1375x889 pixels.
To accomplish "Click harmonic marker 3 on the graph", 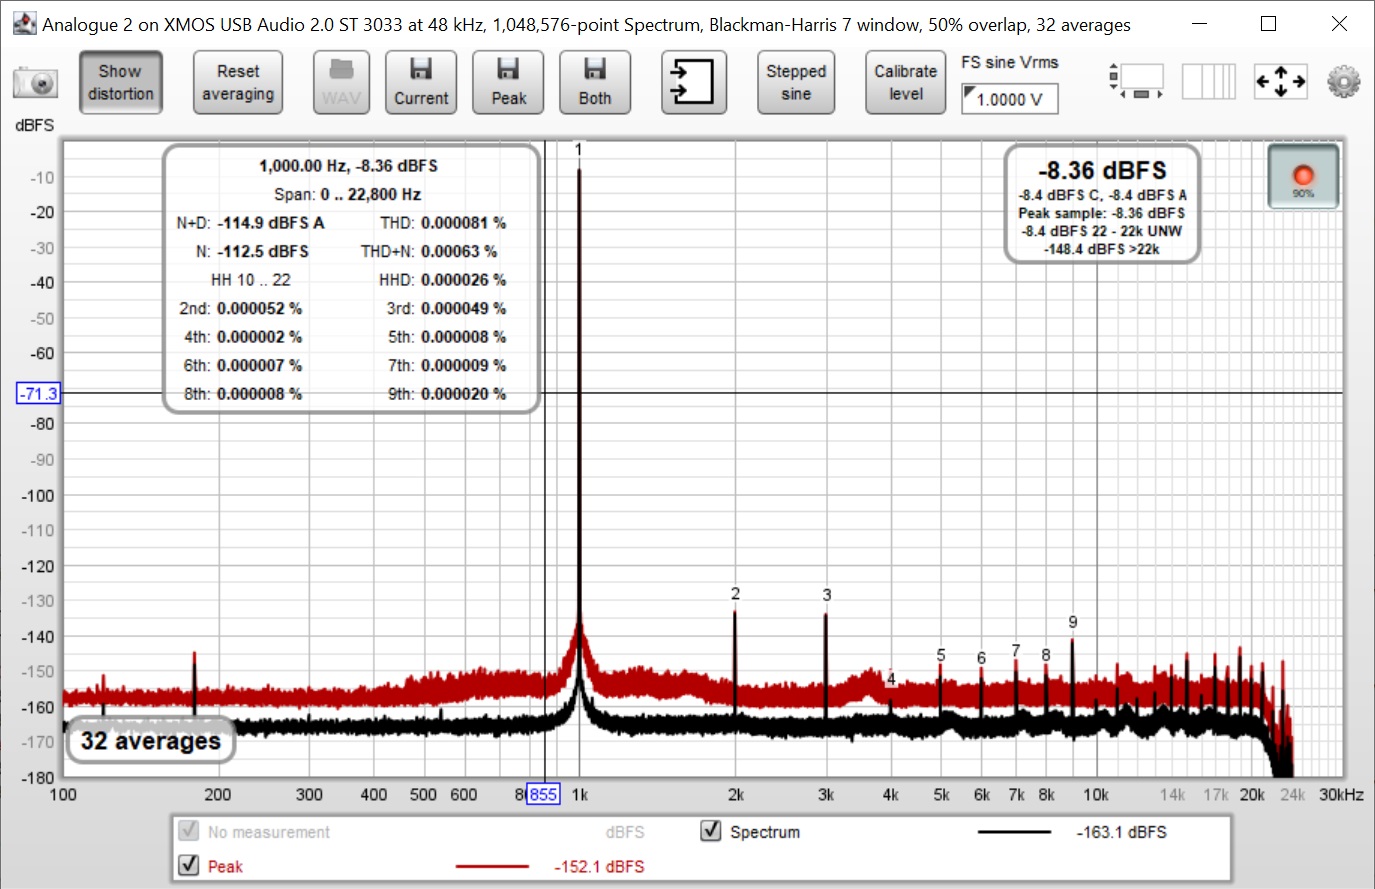I will tap(827, 595).
